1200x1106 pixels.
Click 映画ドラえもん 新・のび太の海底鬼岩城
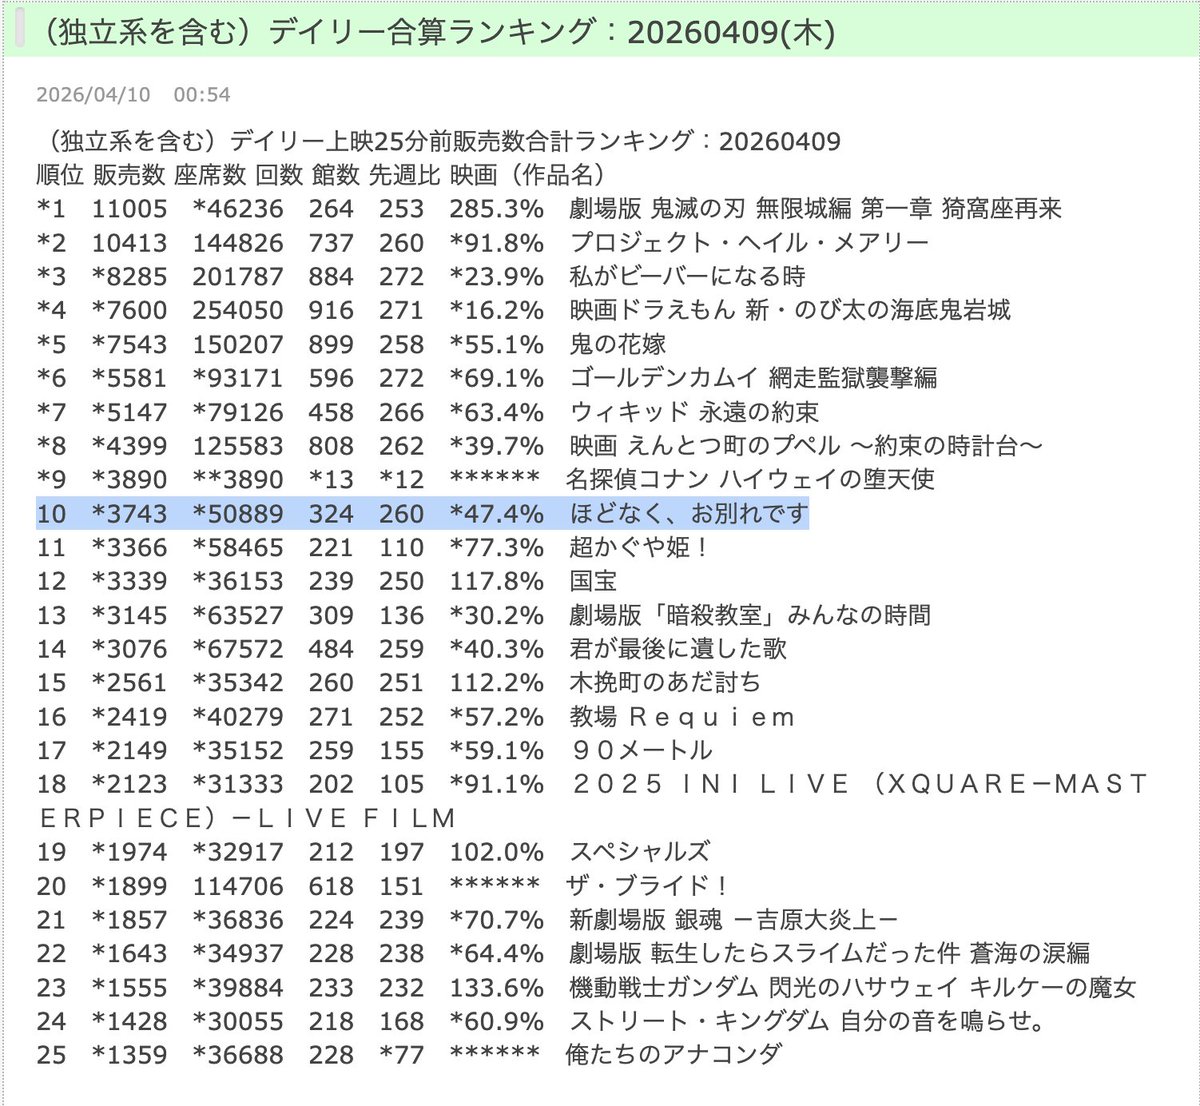click(x=790, y=311)
